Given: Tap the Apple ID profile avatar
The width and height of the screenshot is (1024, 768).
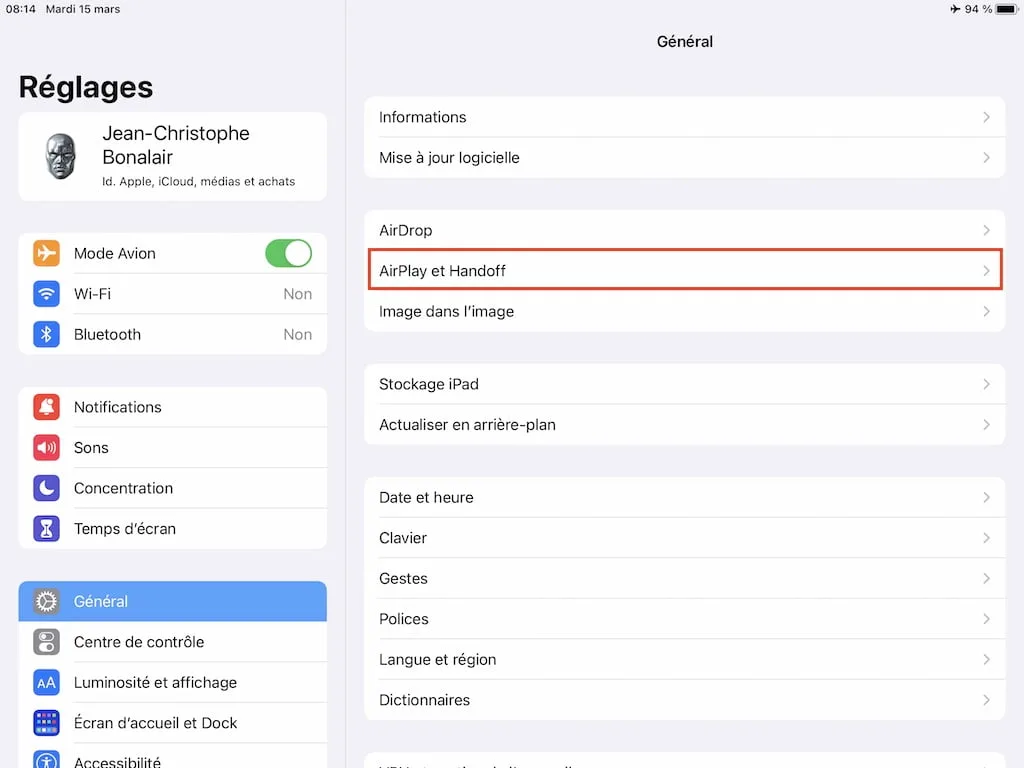Looking at the screenshot, I should coord(60,157).
